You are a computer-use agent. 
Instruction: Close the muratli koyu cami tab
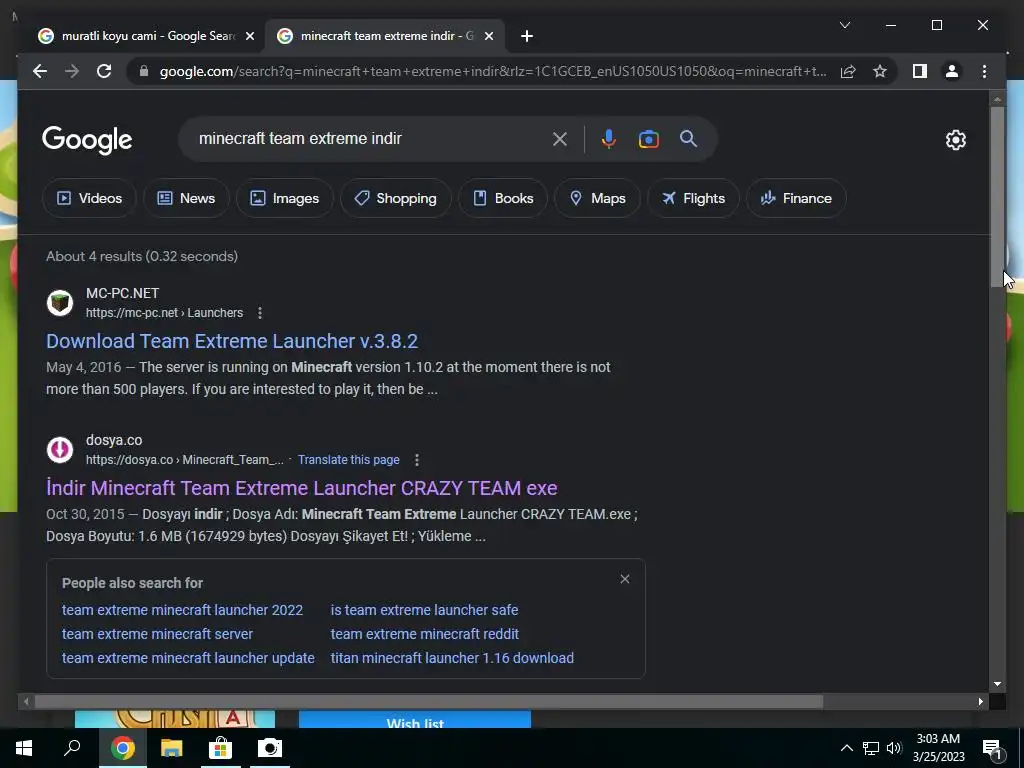pyautogui.click(x=249, y=36)
